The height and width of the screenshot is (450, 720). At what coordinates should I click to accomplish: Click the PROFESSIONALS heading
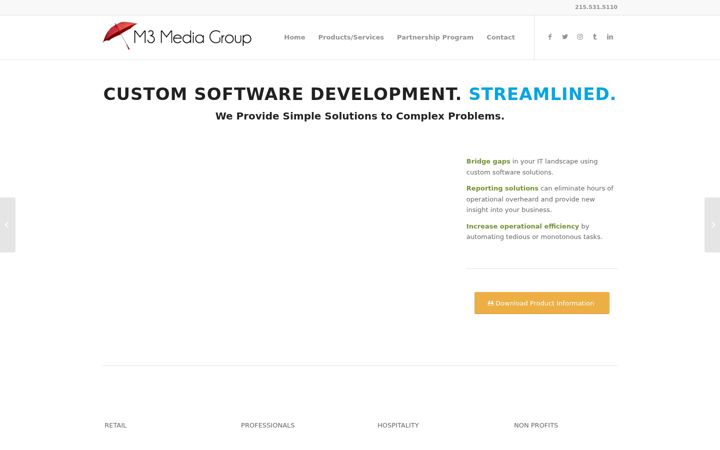(x=268, y=426)
